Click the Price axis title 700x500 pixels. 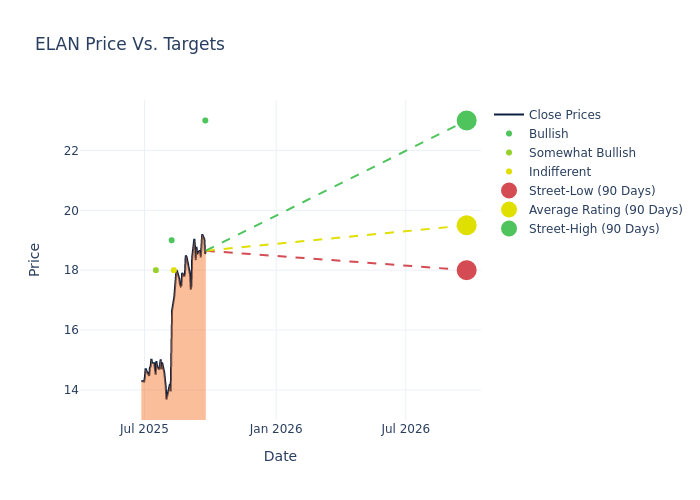coord(35,259)
